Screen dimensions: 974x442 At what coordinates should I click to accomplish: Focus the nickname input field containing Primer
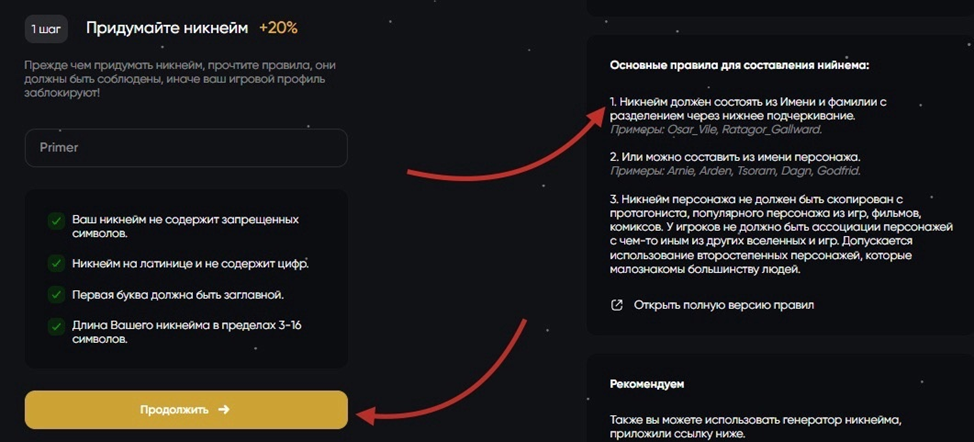(186, 148)
